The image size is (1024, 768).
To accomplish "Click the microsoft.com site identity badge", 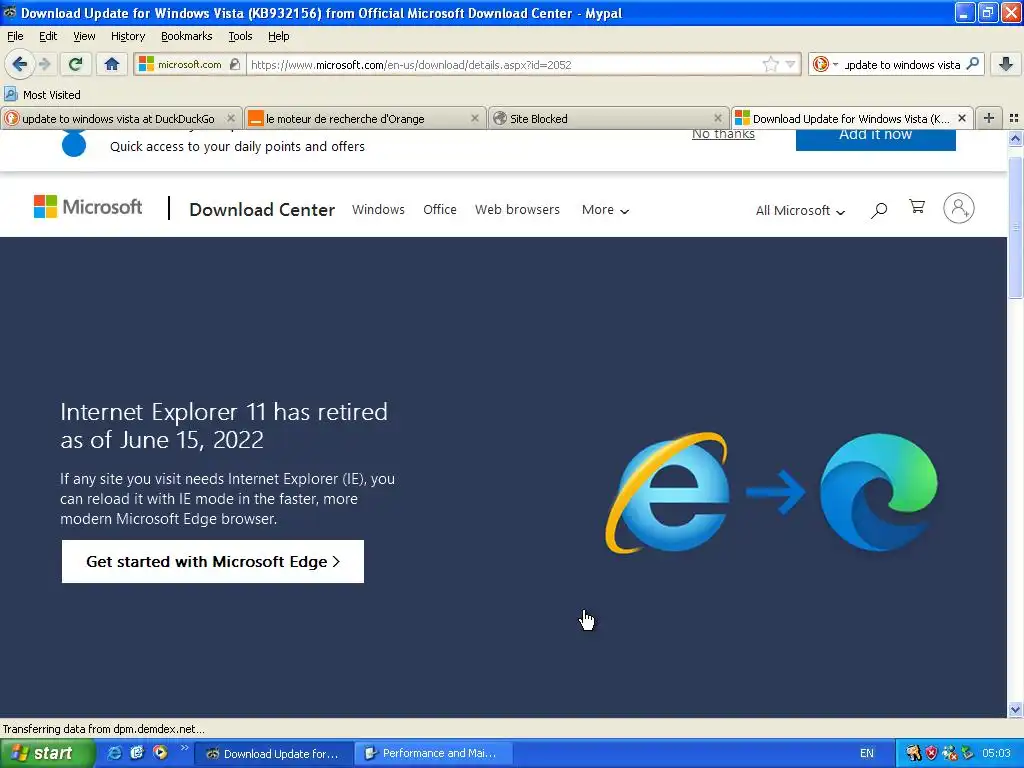I will click(190, 64).
